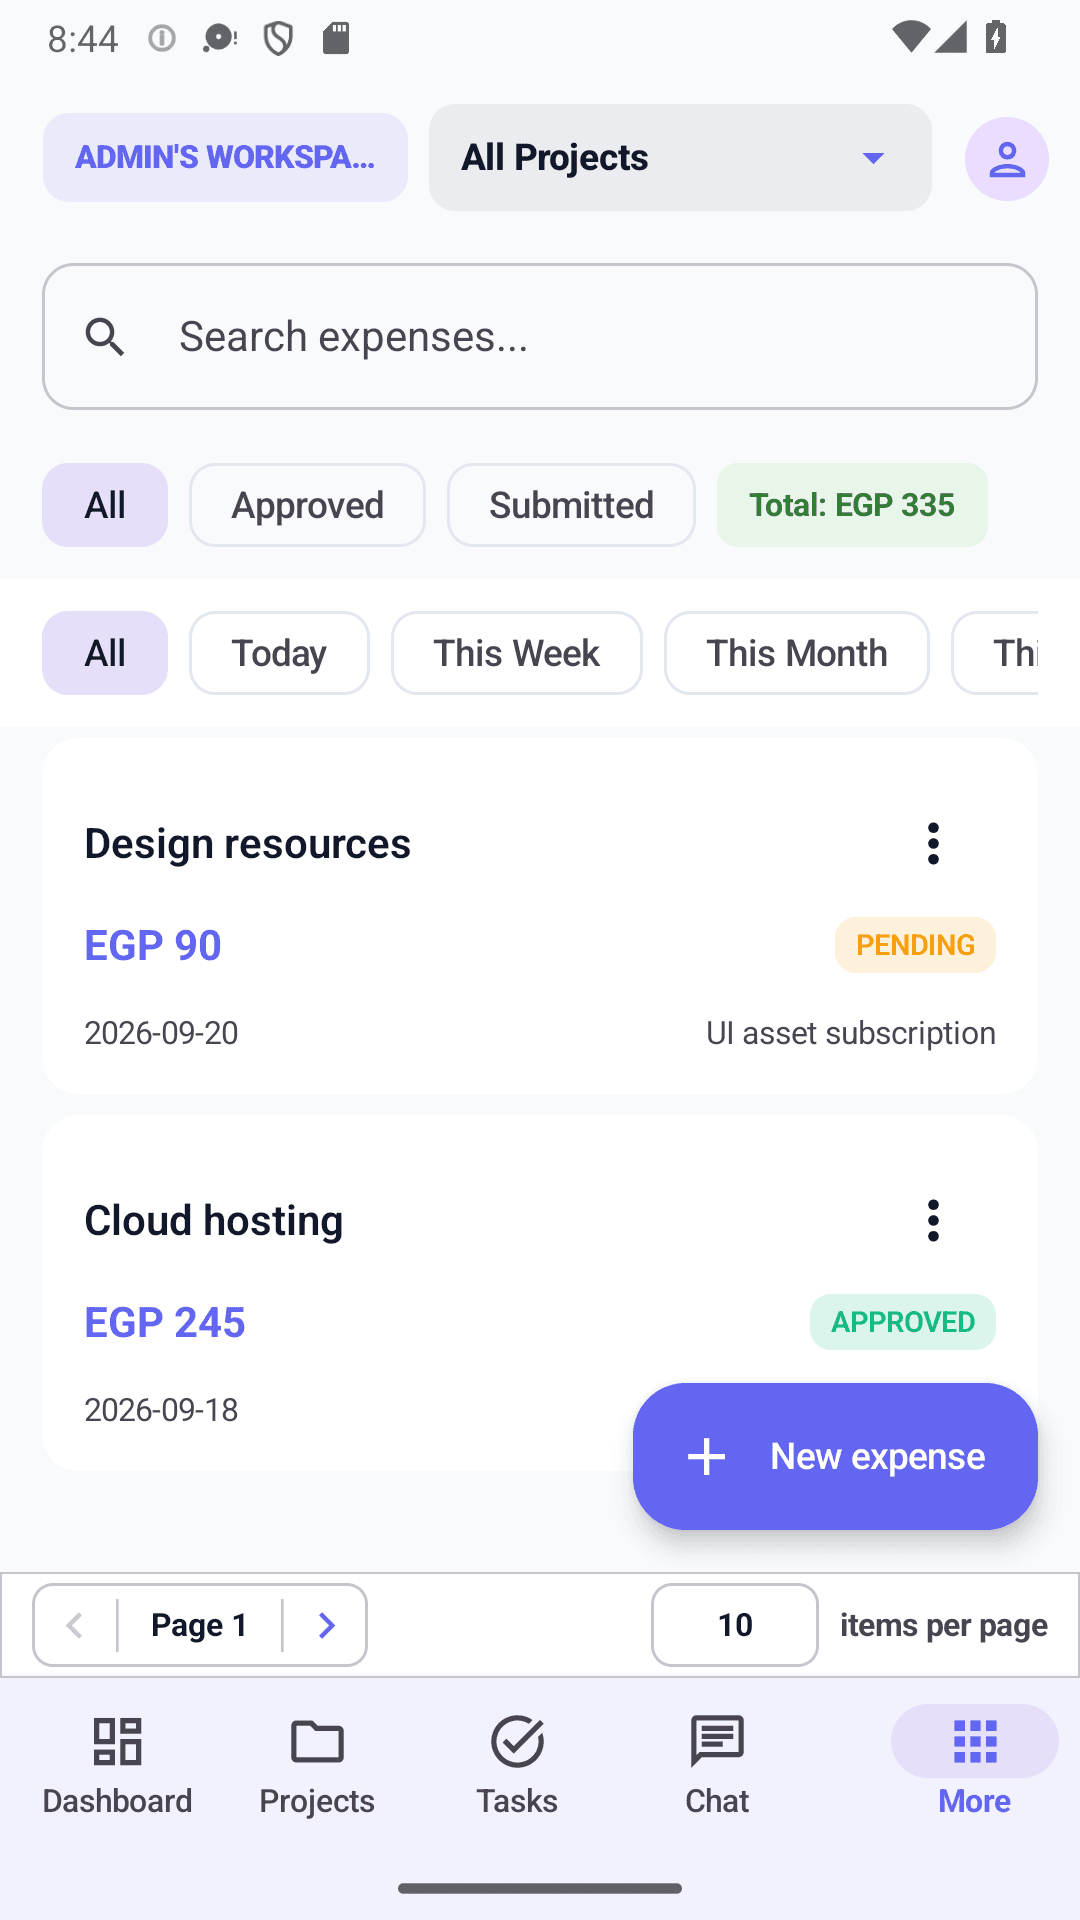Open the Dashboard nav icon

click(117, 1742)
